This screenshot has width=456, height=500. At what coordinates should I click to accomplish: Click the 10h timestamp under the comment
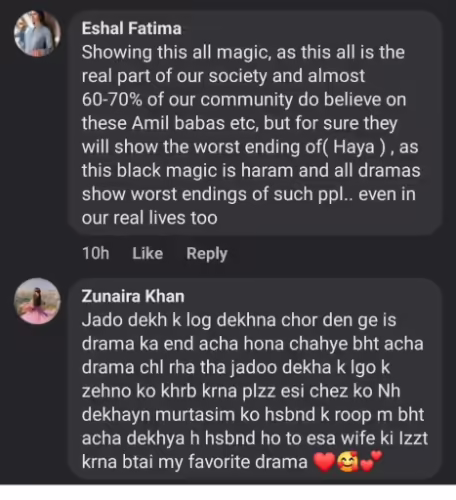96,253
